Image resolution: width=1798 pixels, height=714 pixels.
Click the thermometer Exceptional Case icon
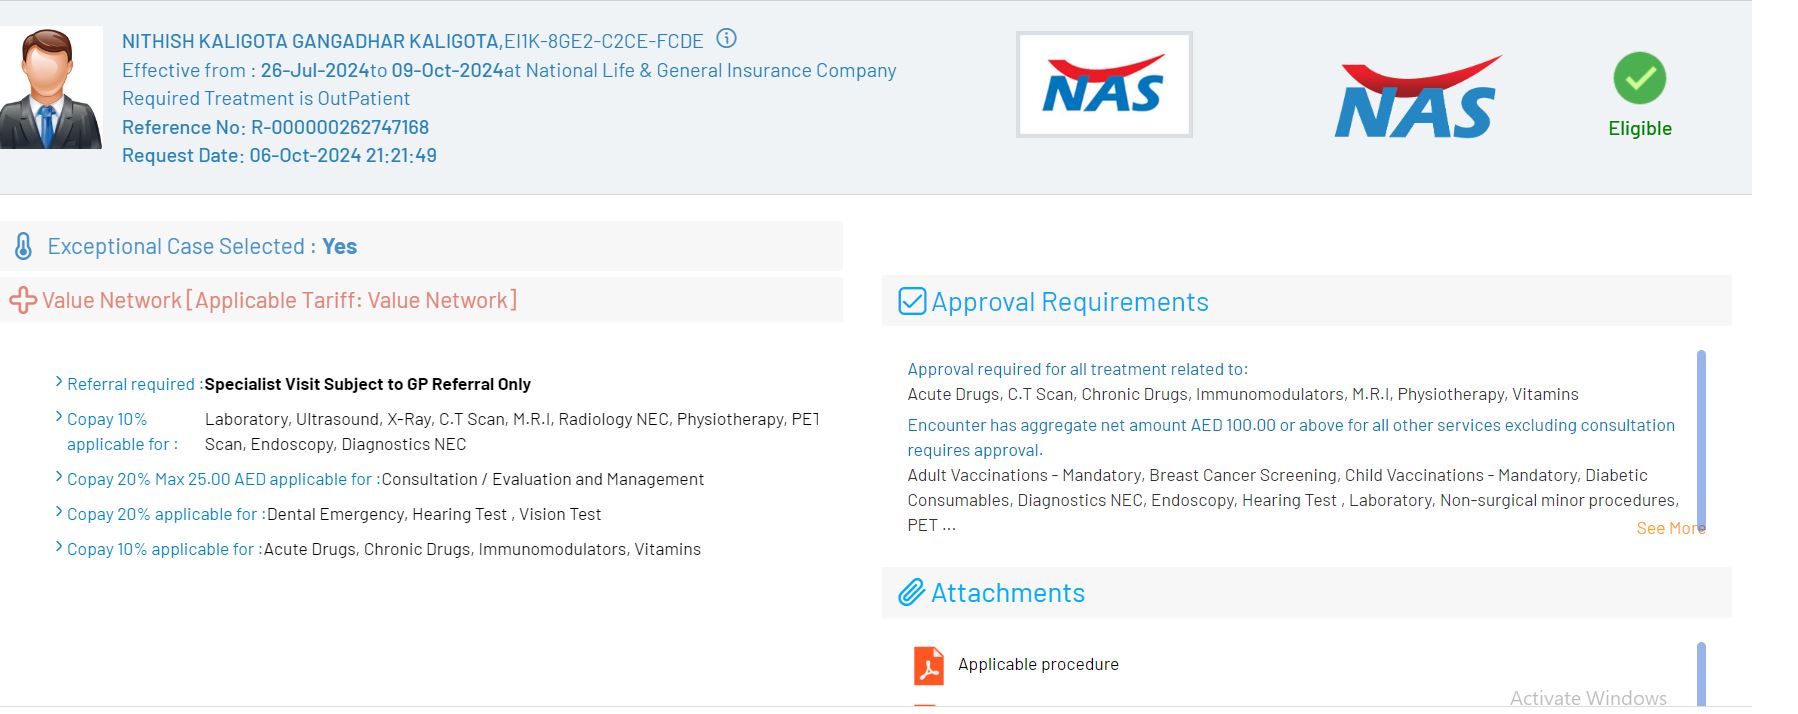click(x=23, y=246)
